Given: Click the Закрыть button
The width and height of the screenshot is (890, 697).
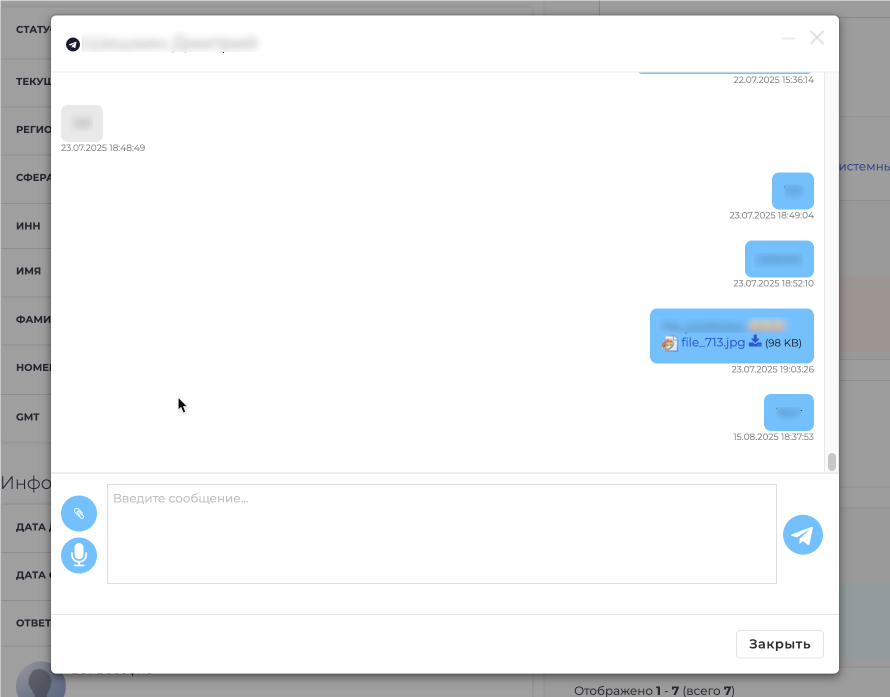Looking at the screenshot, I should (779, 644).
